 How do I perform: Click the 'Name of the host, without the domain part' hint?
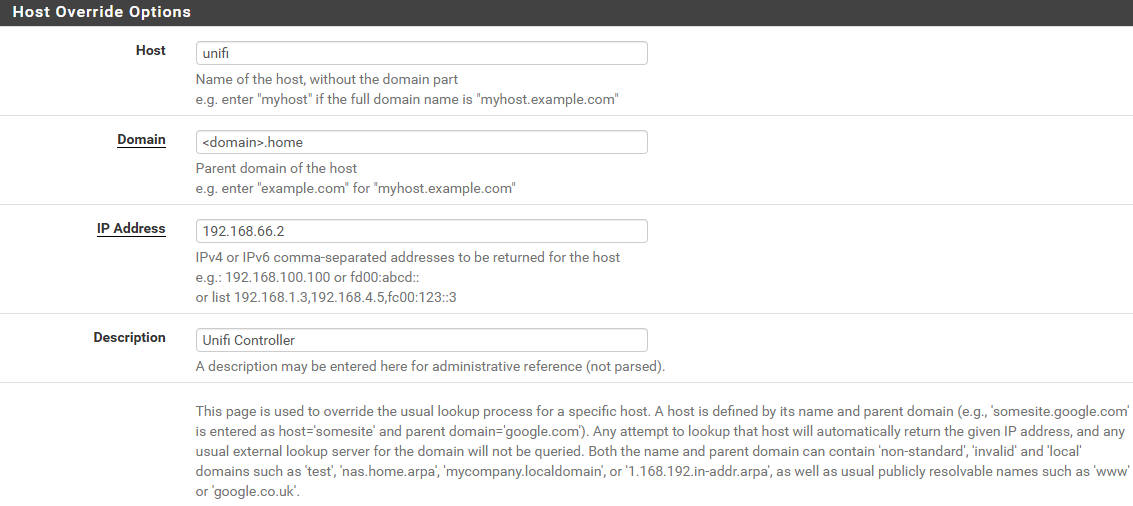327,80
